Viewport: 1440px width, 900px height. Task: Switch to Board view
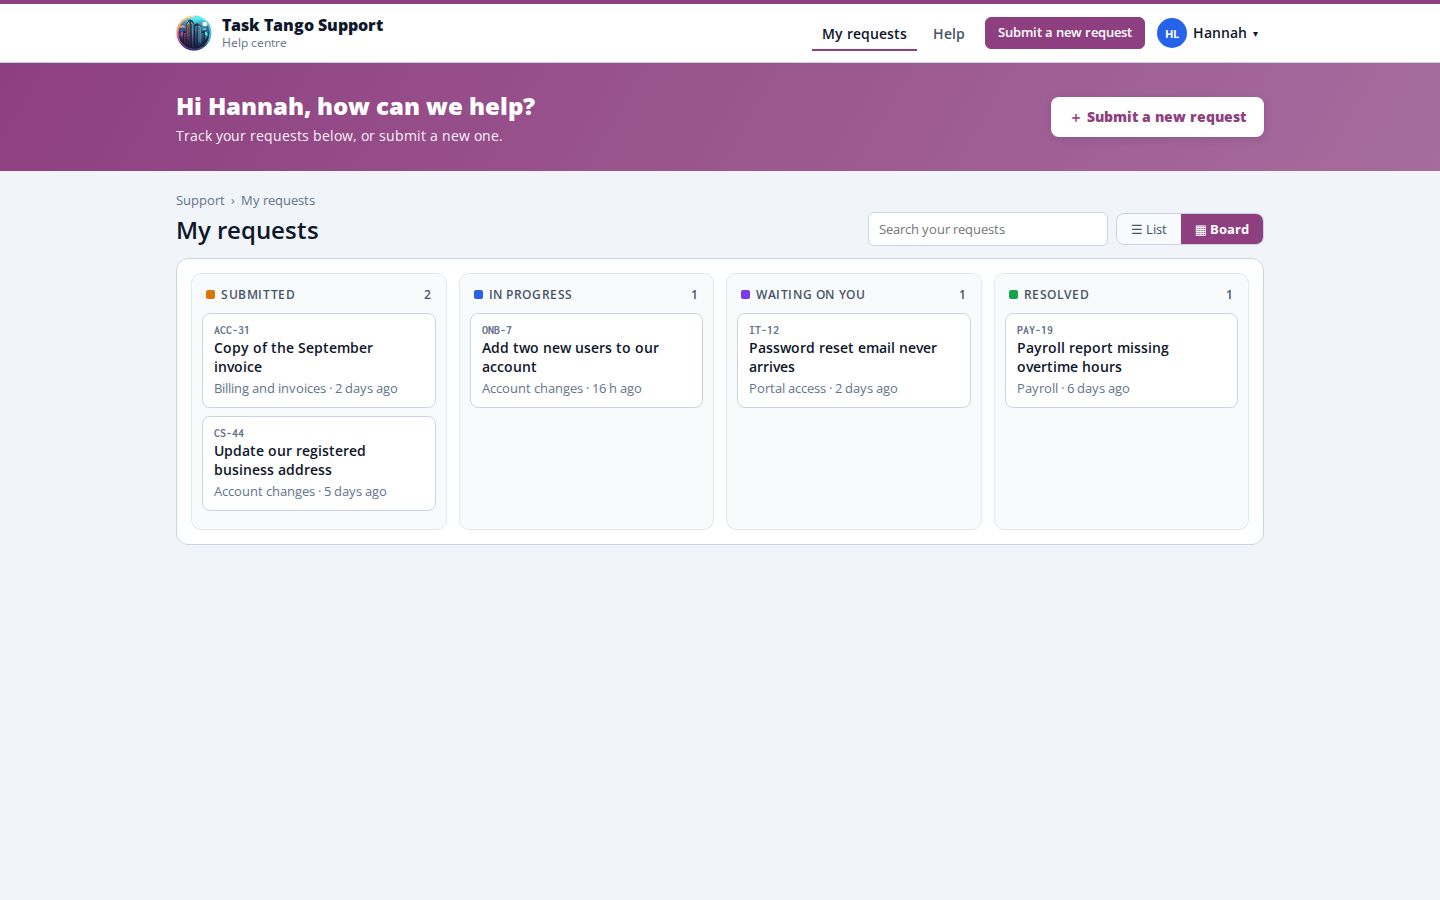[x=1222, y=229]
